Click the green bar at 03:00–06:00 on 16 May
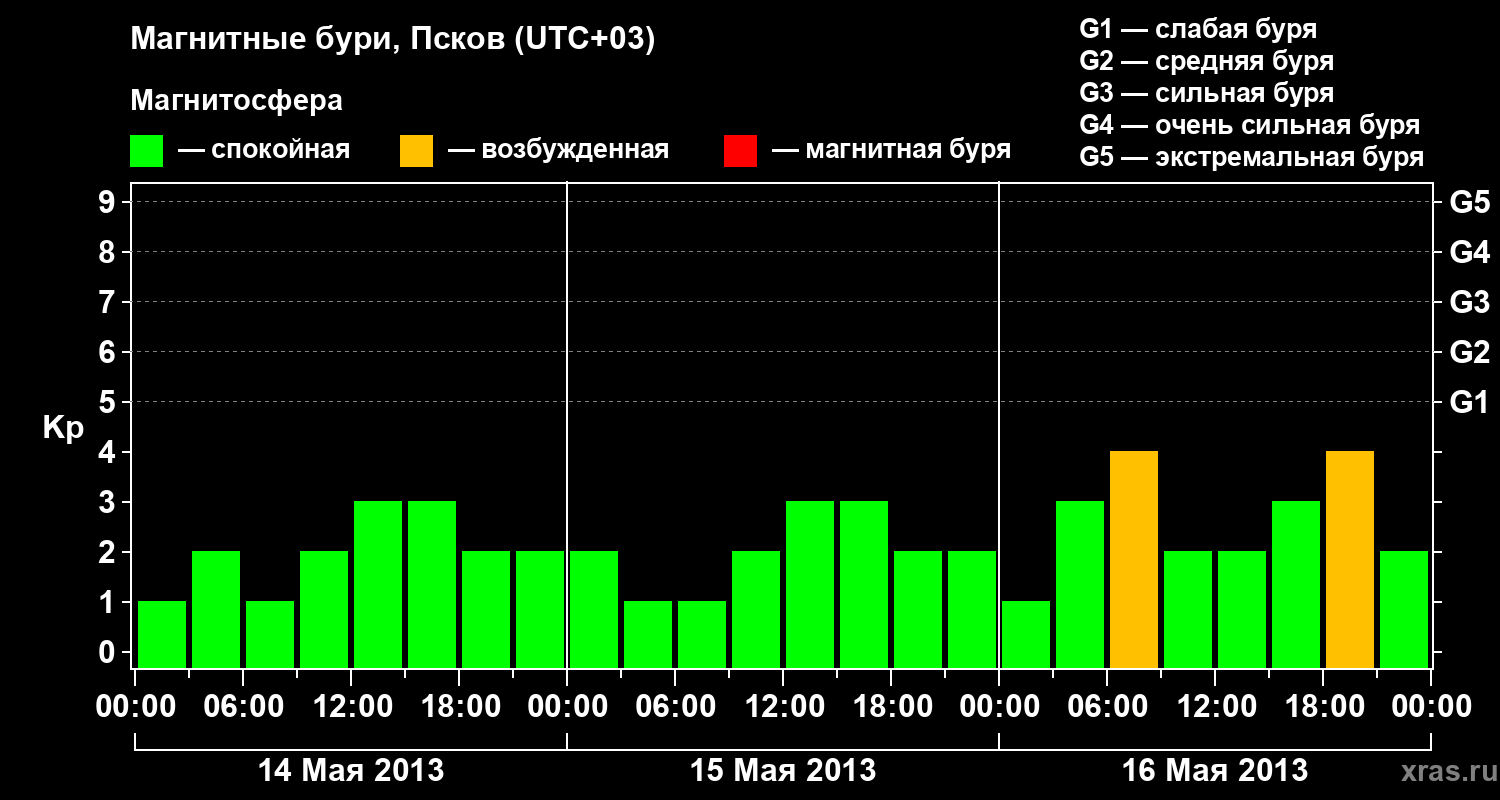The width and height of the screenshot is (1500, 800). 1080,584
